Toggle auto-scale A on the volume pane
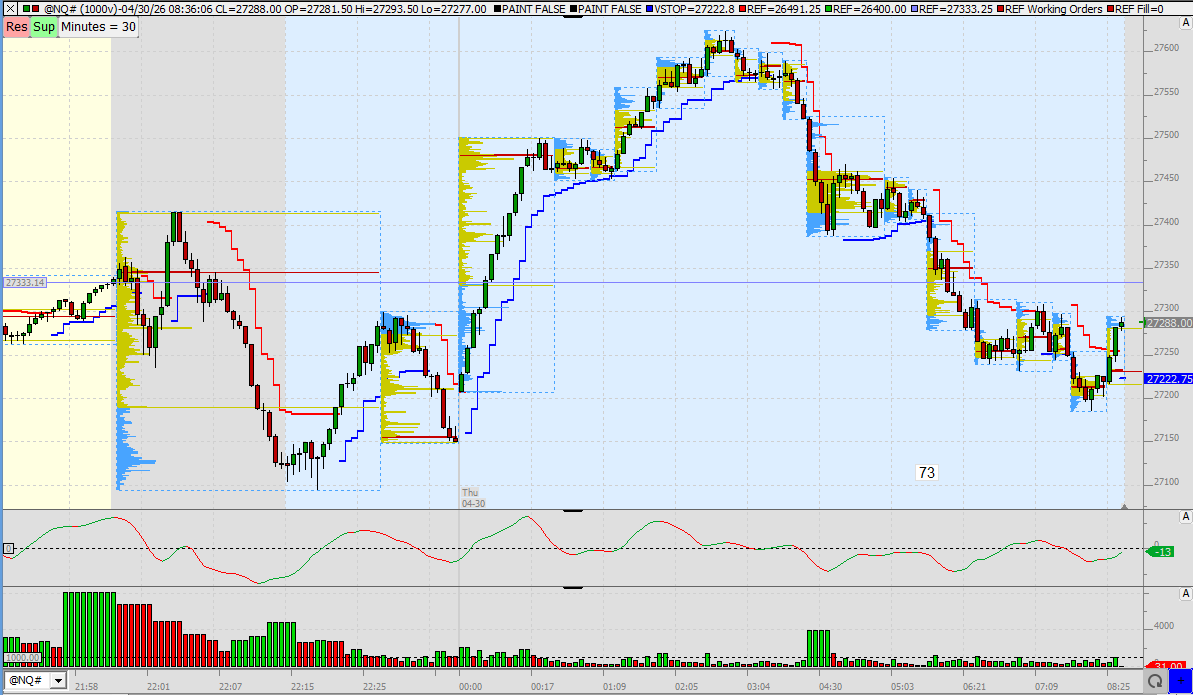This screenshot has height=695, width=1193. 1185,594
